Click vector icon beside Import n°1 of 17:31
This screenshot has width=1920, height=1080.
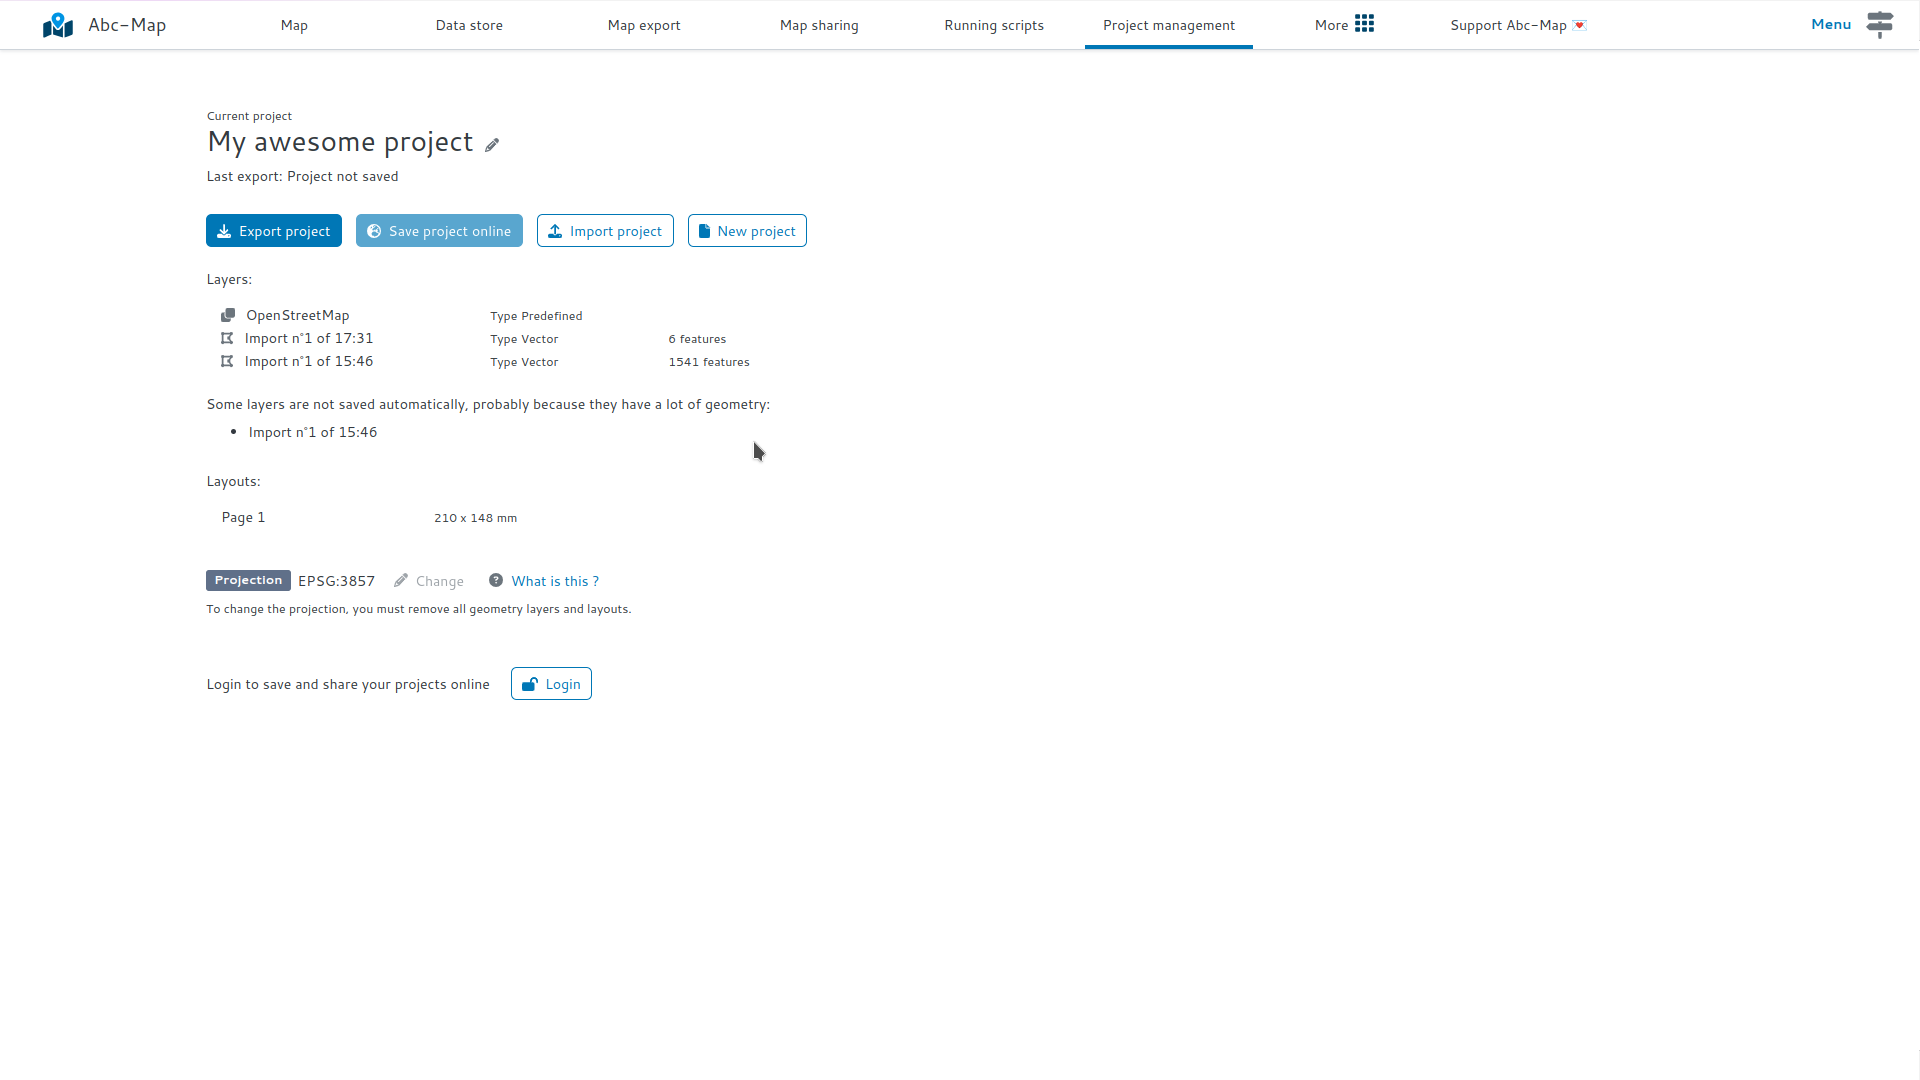227,339
